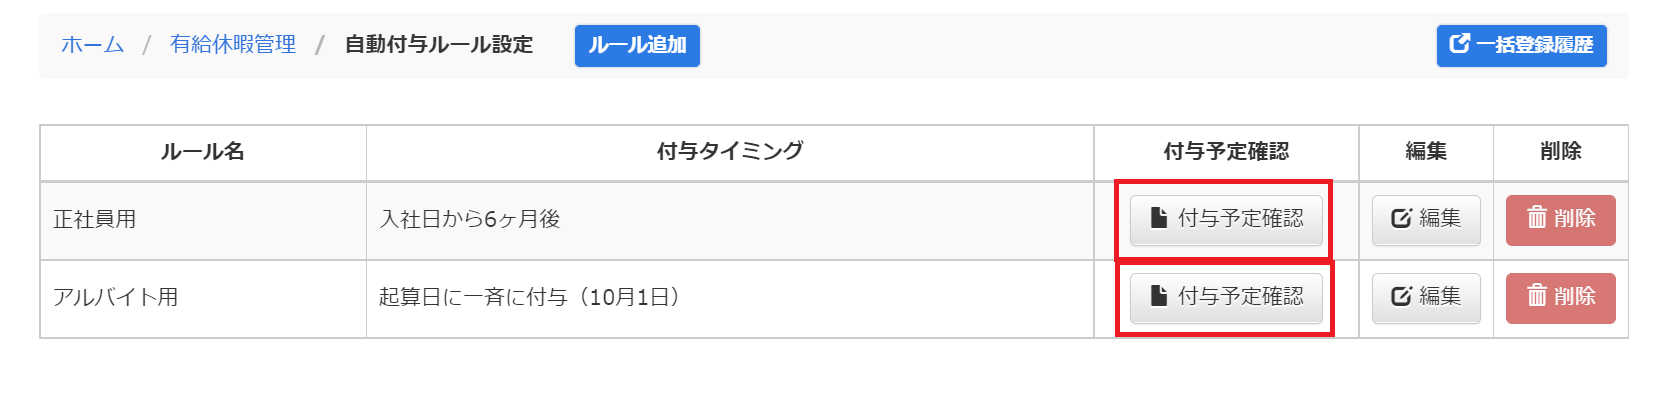
Task: Select the アルバイト用 rule name cell
Action: (203, 298)
